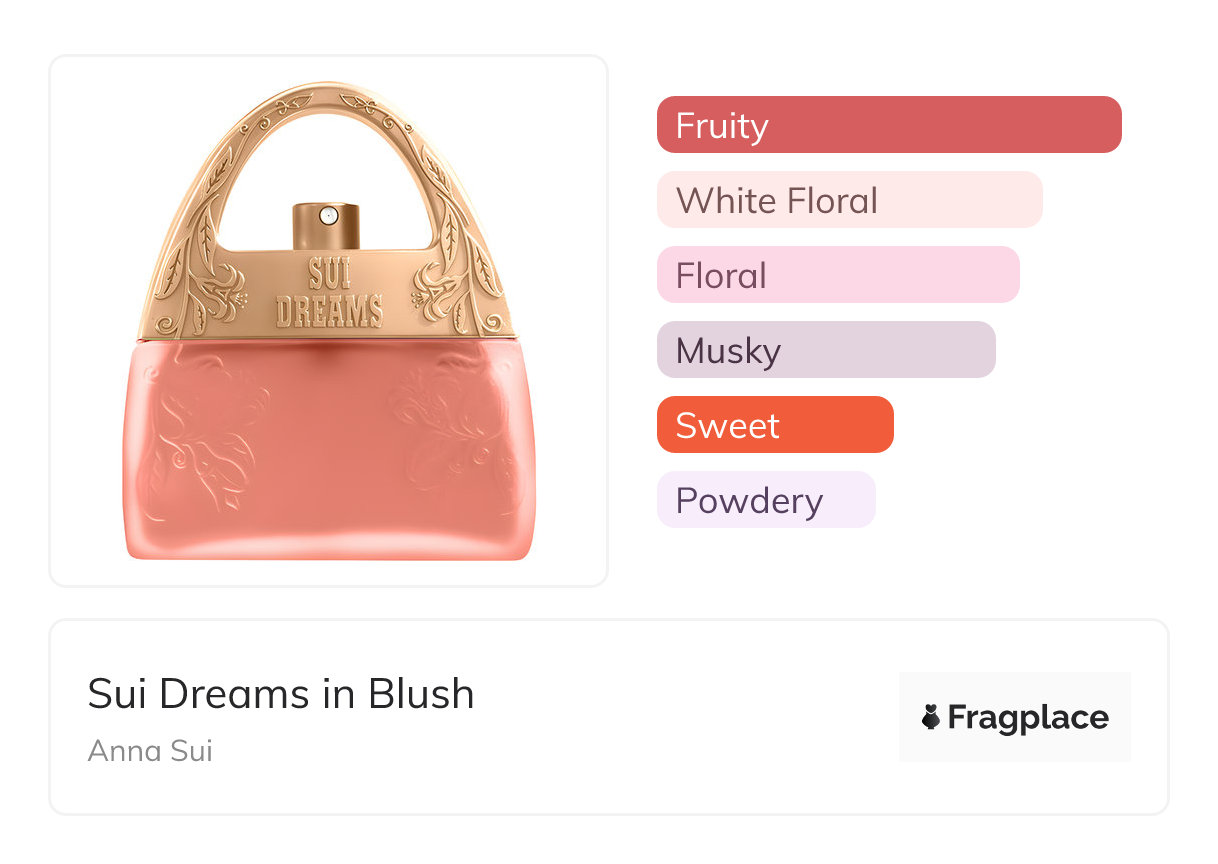Select the Musky accord bar

(x=825, y=350)
